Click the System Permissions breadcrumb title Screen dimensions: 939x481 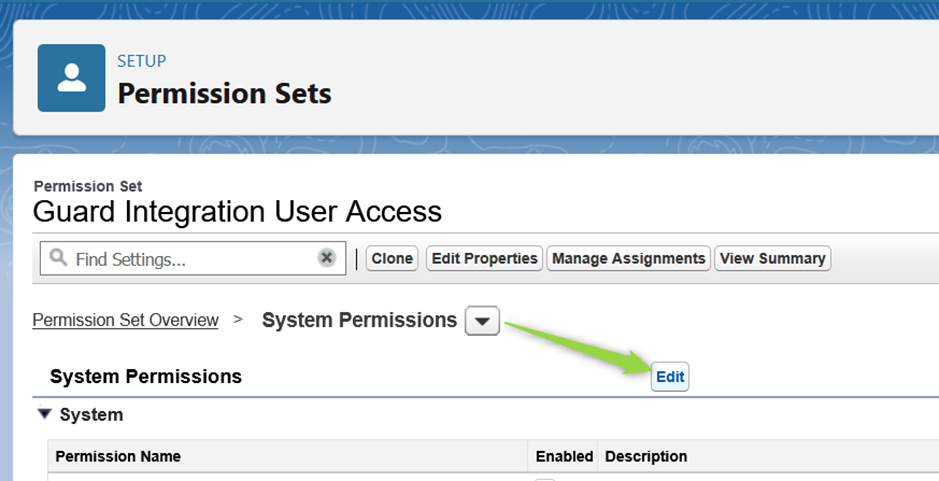359,320
